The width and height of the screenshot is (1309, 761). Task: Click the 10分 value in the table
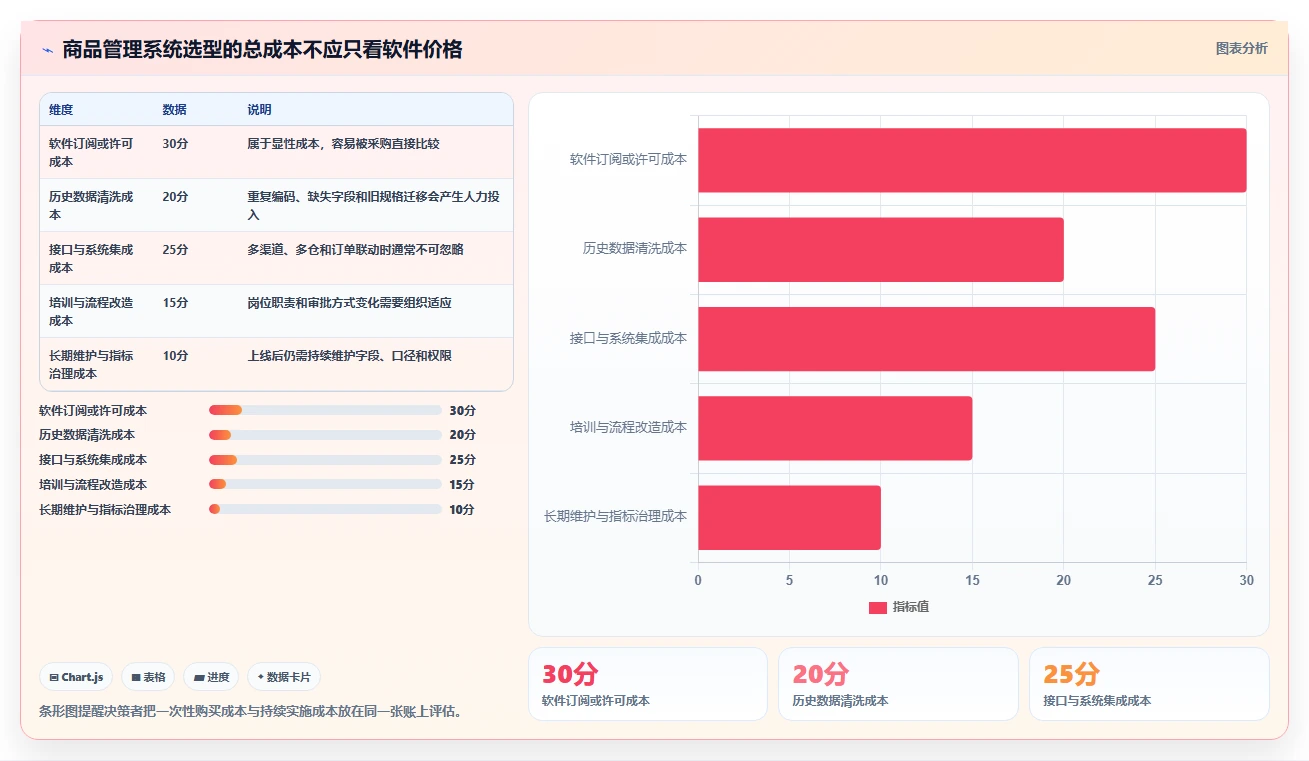point(175,356)
